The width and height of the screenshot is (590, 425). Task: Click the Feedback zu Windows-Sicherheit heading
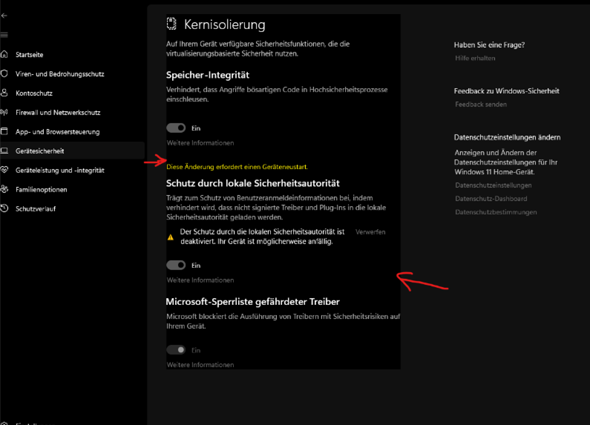506,91
